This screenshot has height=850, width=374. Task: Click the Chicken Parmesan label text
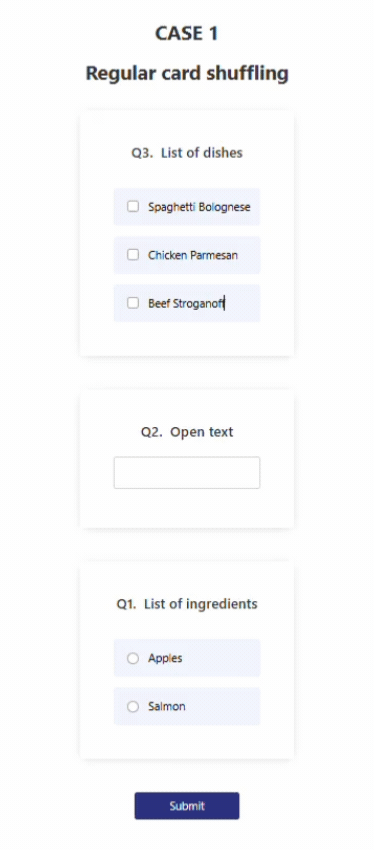tap(193, 255)
